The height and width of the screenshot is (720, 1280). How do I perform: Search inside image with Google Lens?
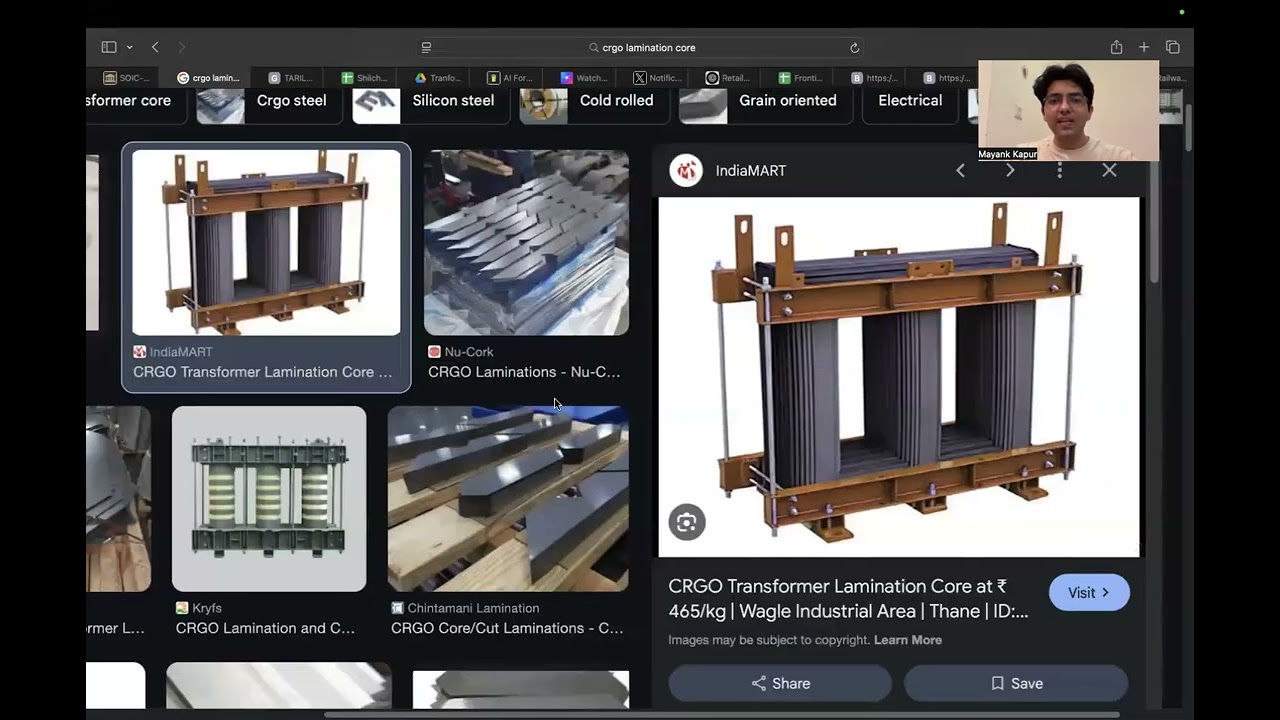(x=687, y=522)
